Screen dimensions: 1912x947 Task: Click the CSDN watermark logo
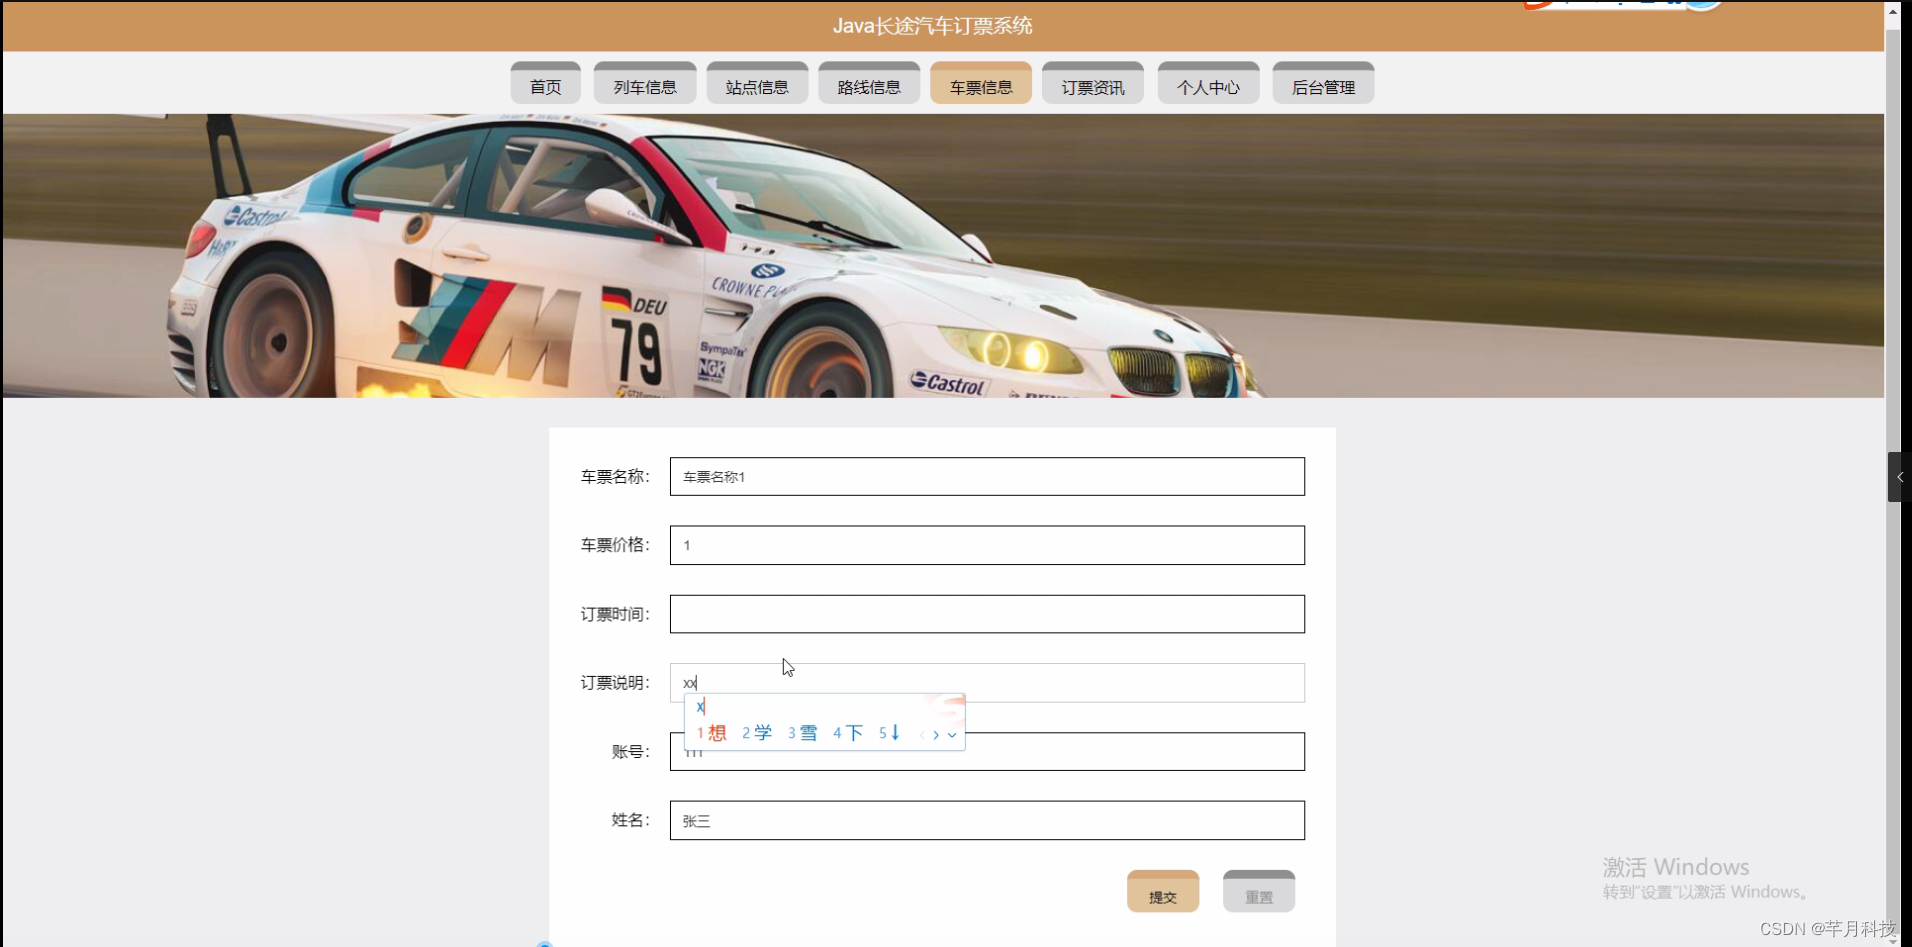click(1822, 928)
